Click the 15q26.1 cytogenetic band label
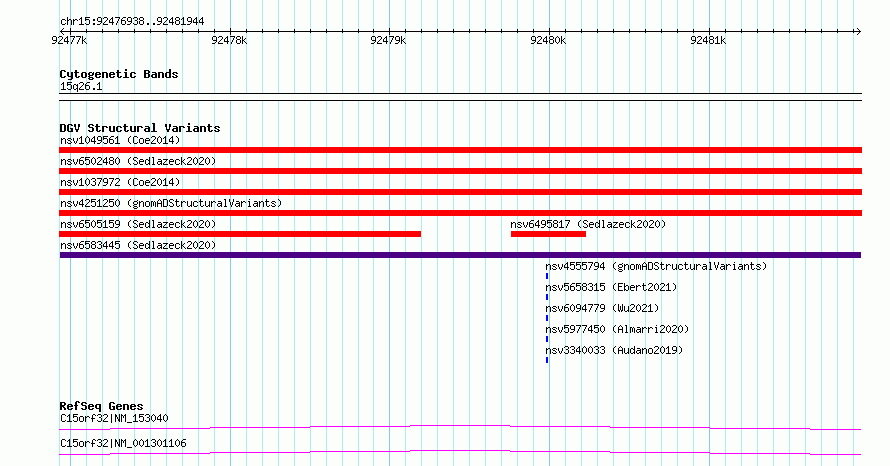Viewport: 890px width, 466px height. point(81,86)
